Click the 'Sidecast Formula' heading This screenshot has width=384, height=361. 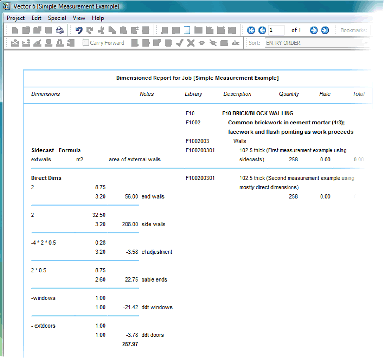(x=56, y=150)
